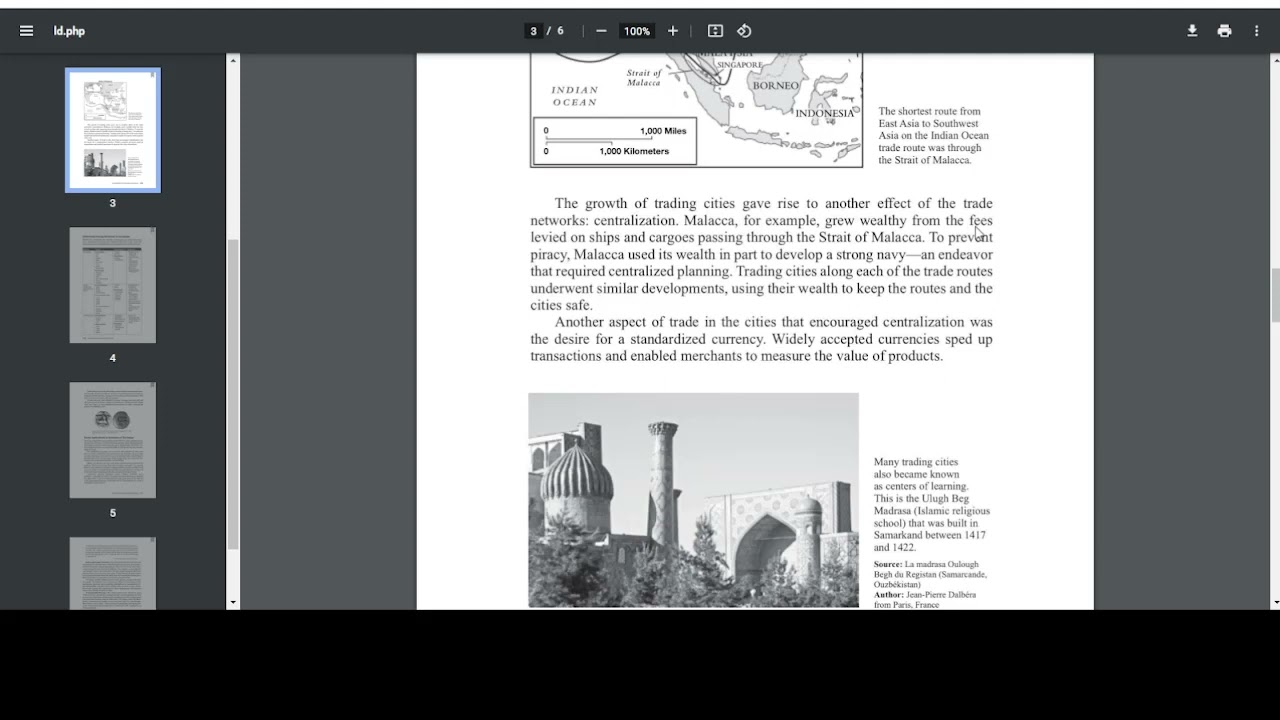Click the zoom in plus button
Screen dimensions: 1280x720
(x=673, y=31)
